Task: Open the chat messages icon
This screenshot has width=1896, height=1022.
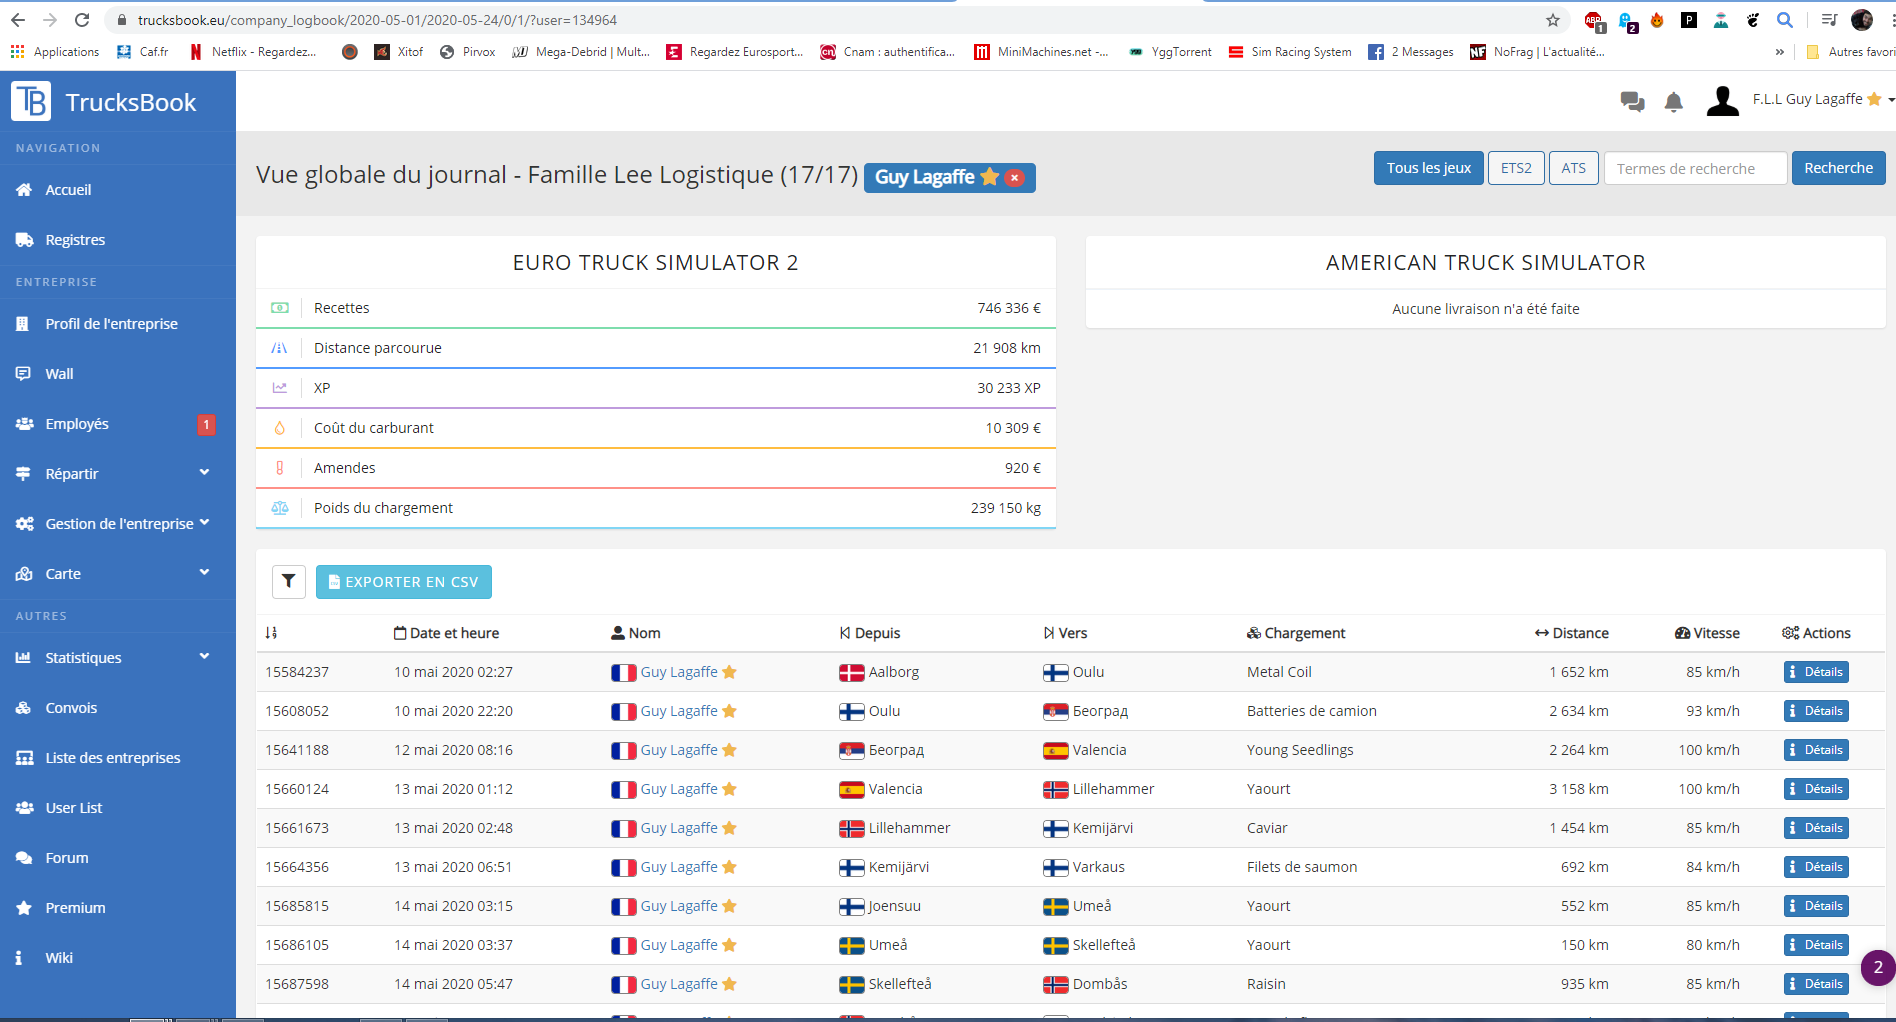Action: click(x=1632, y=101)
